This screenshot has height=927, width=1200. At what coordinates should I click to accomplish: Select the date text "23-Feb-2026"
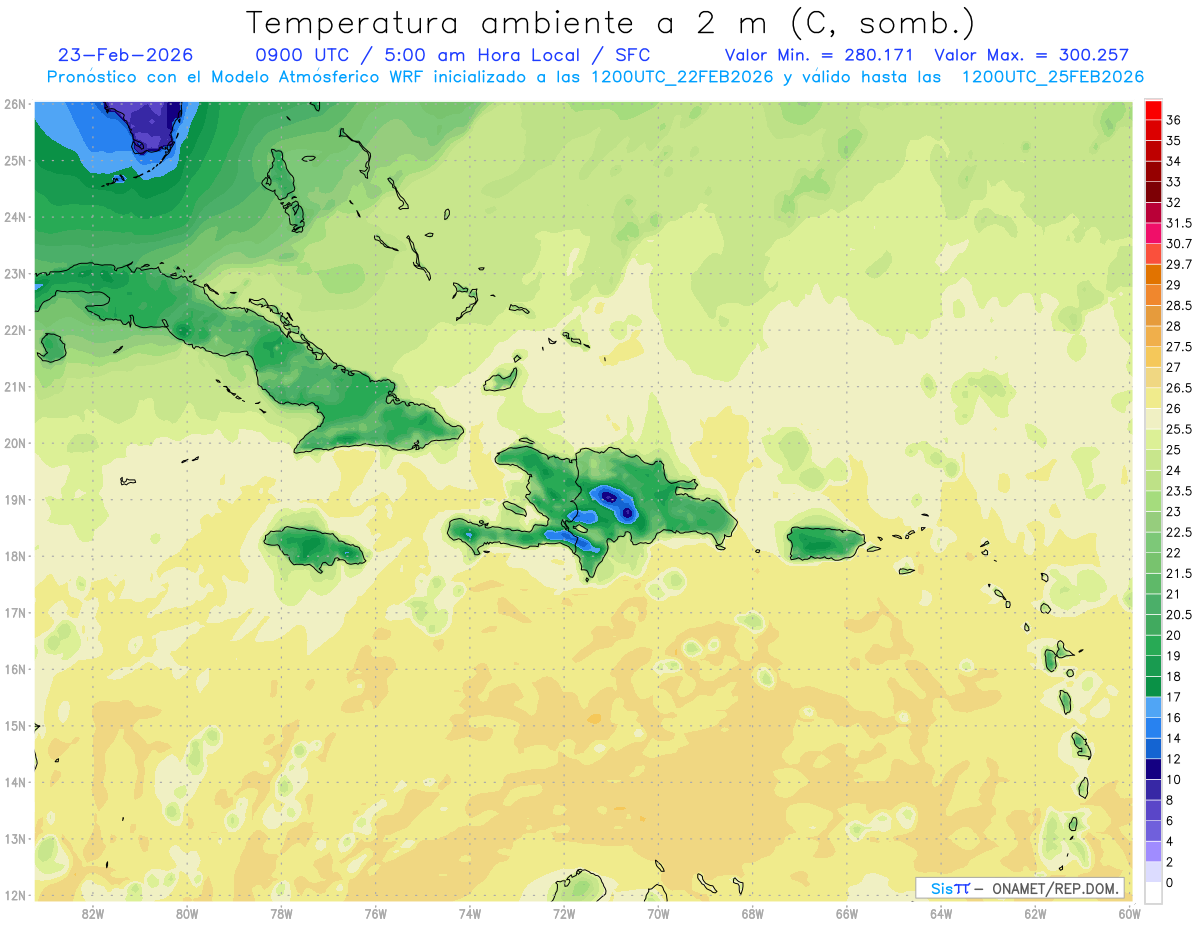tap(126, 55)
